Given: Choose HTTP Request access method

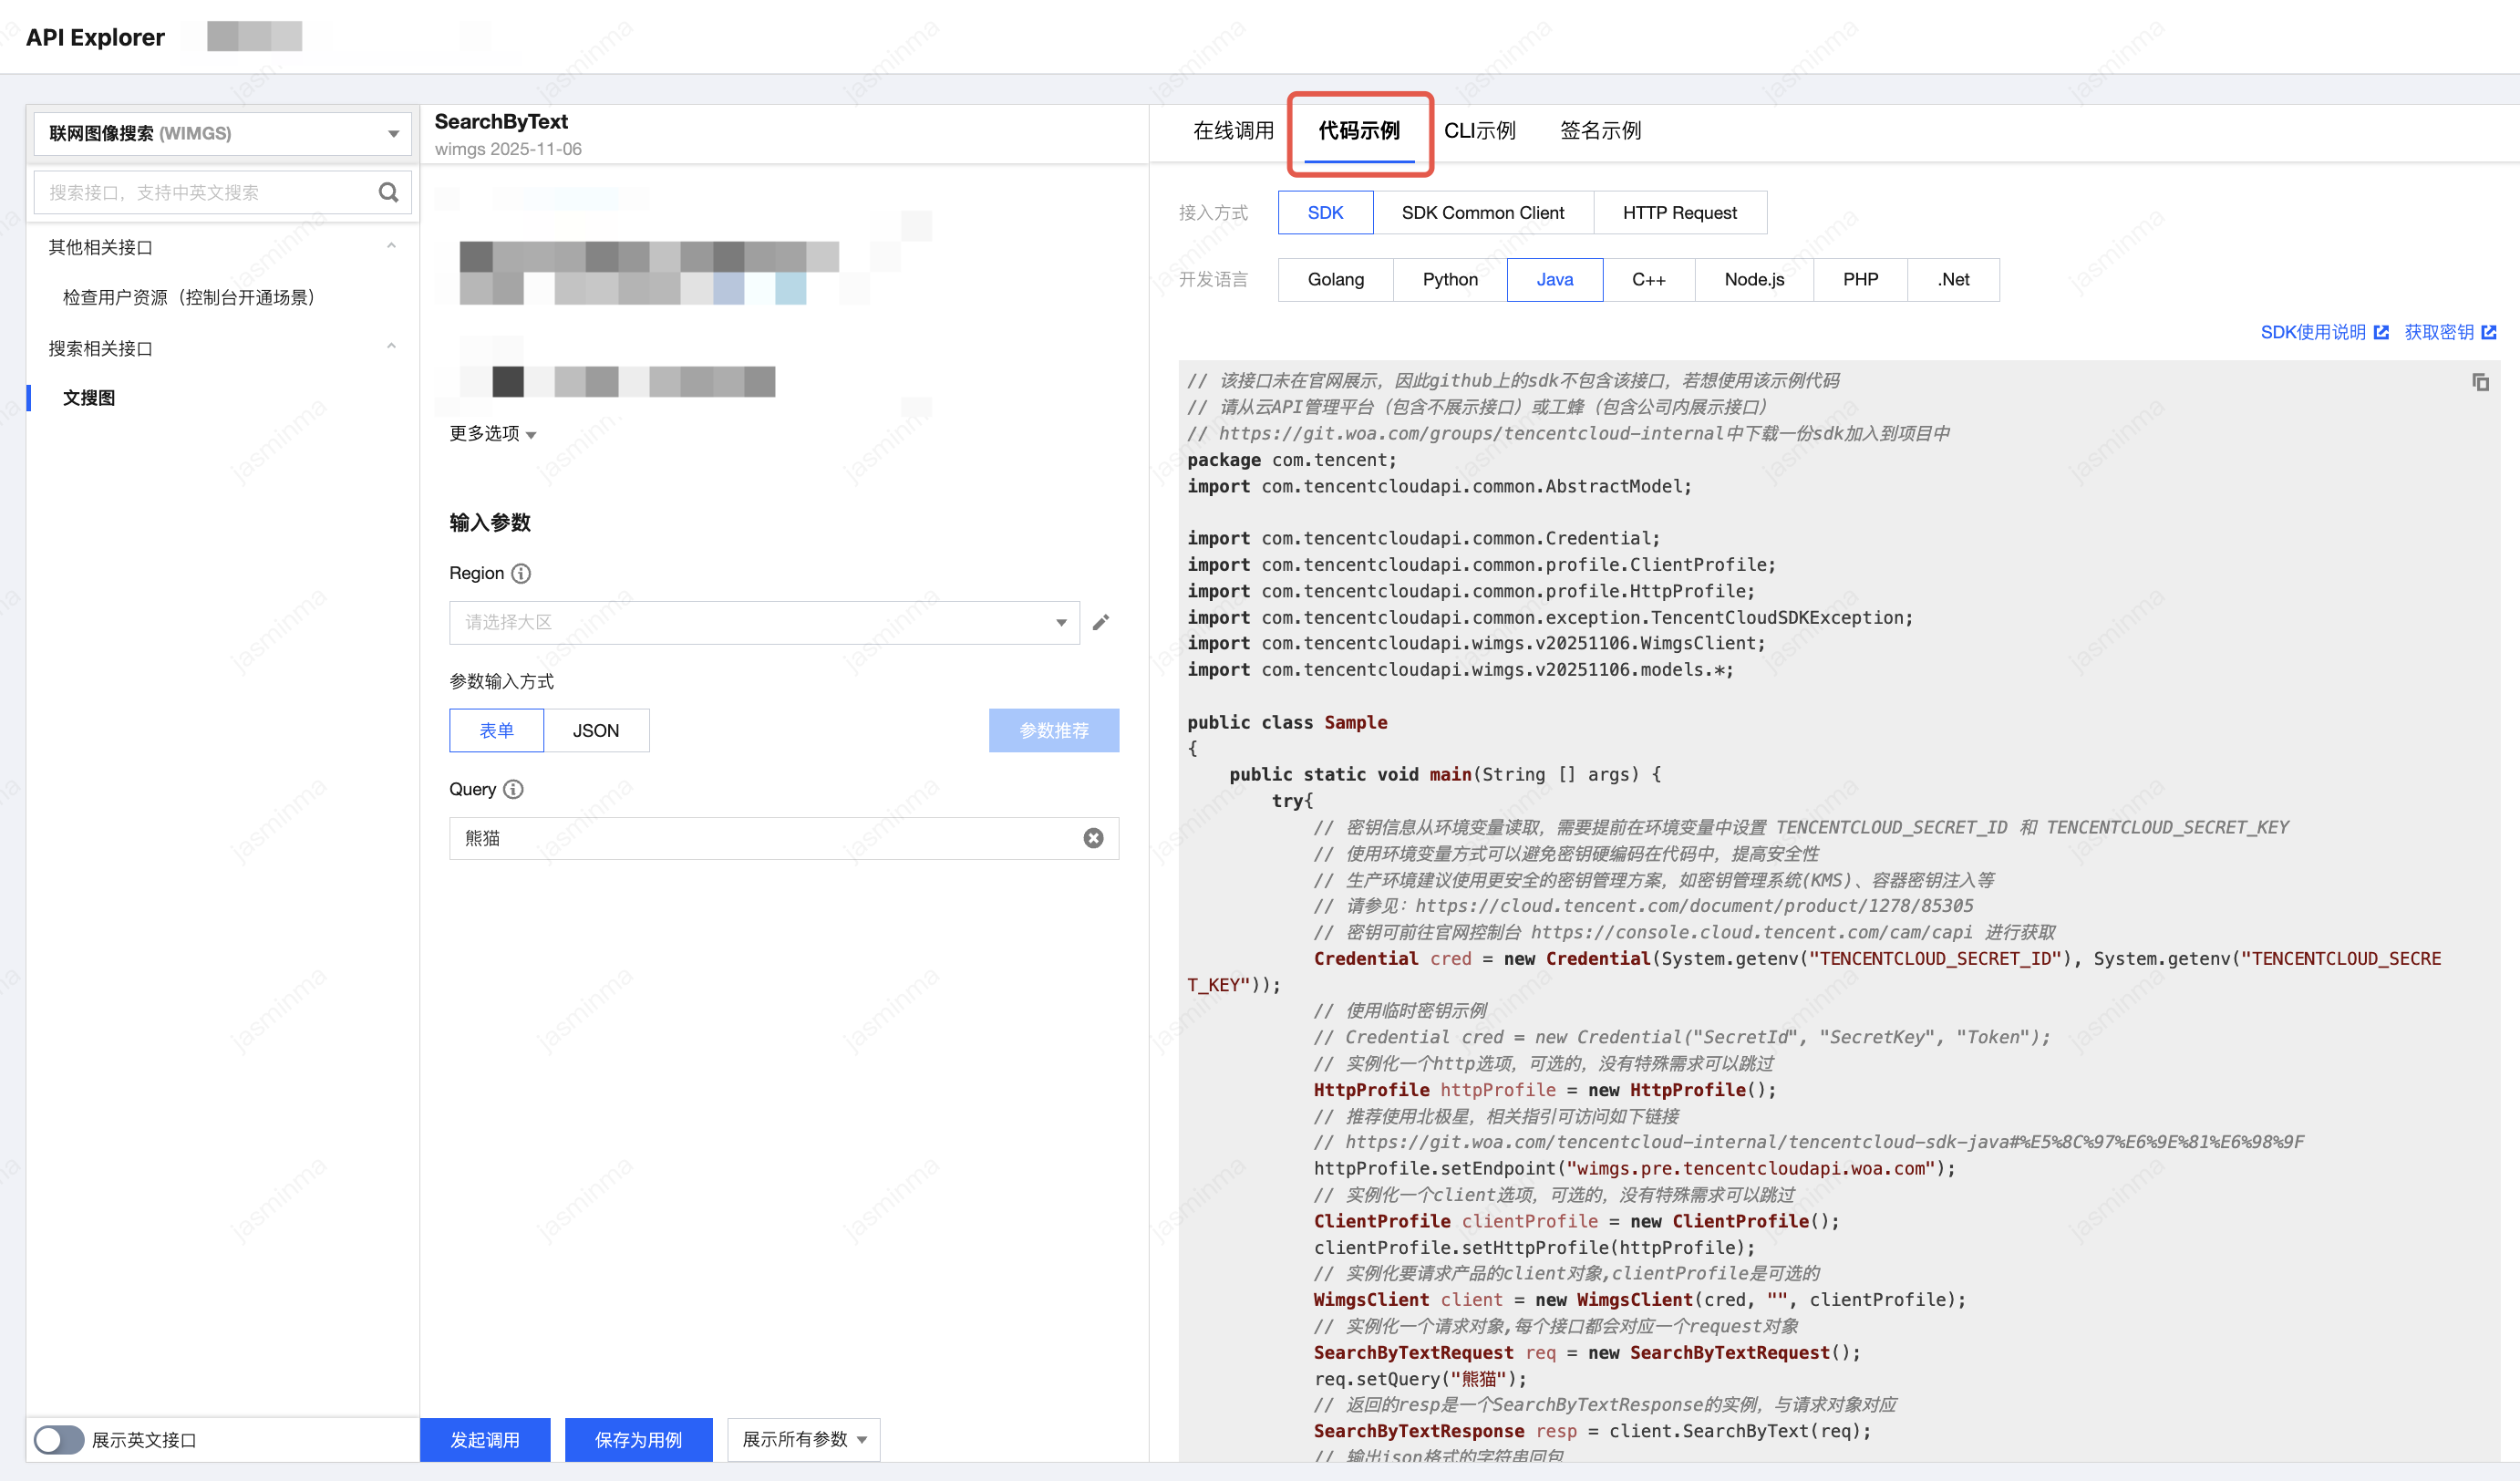Looking at the screenshot, I should pos(1679,212).
